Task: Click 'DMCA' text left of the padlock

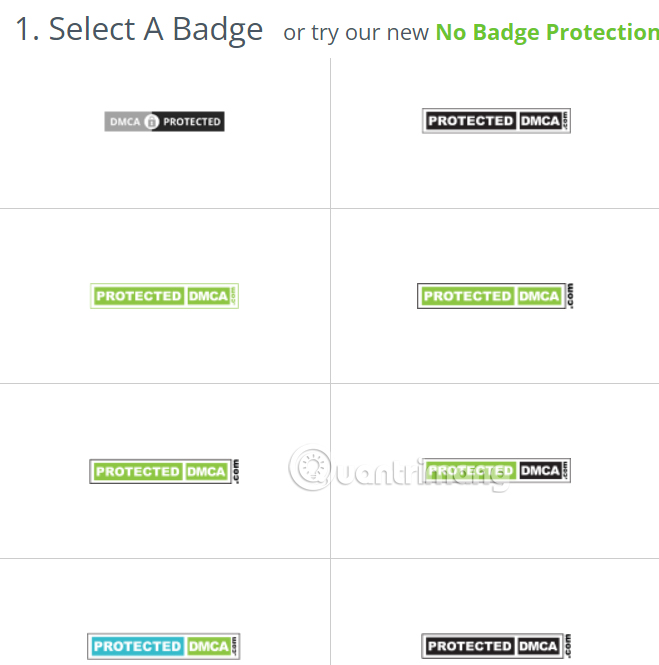Action: tap(124, 122)
